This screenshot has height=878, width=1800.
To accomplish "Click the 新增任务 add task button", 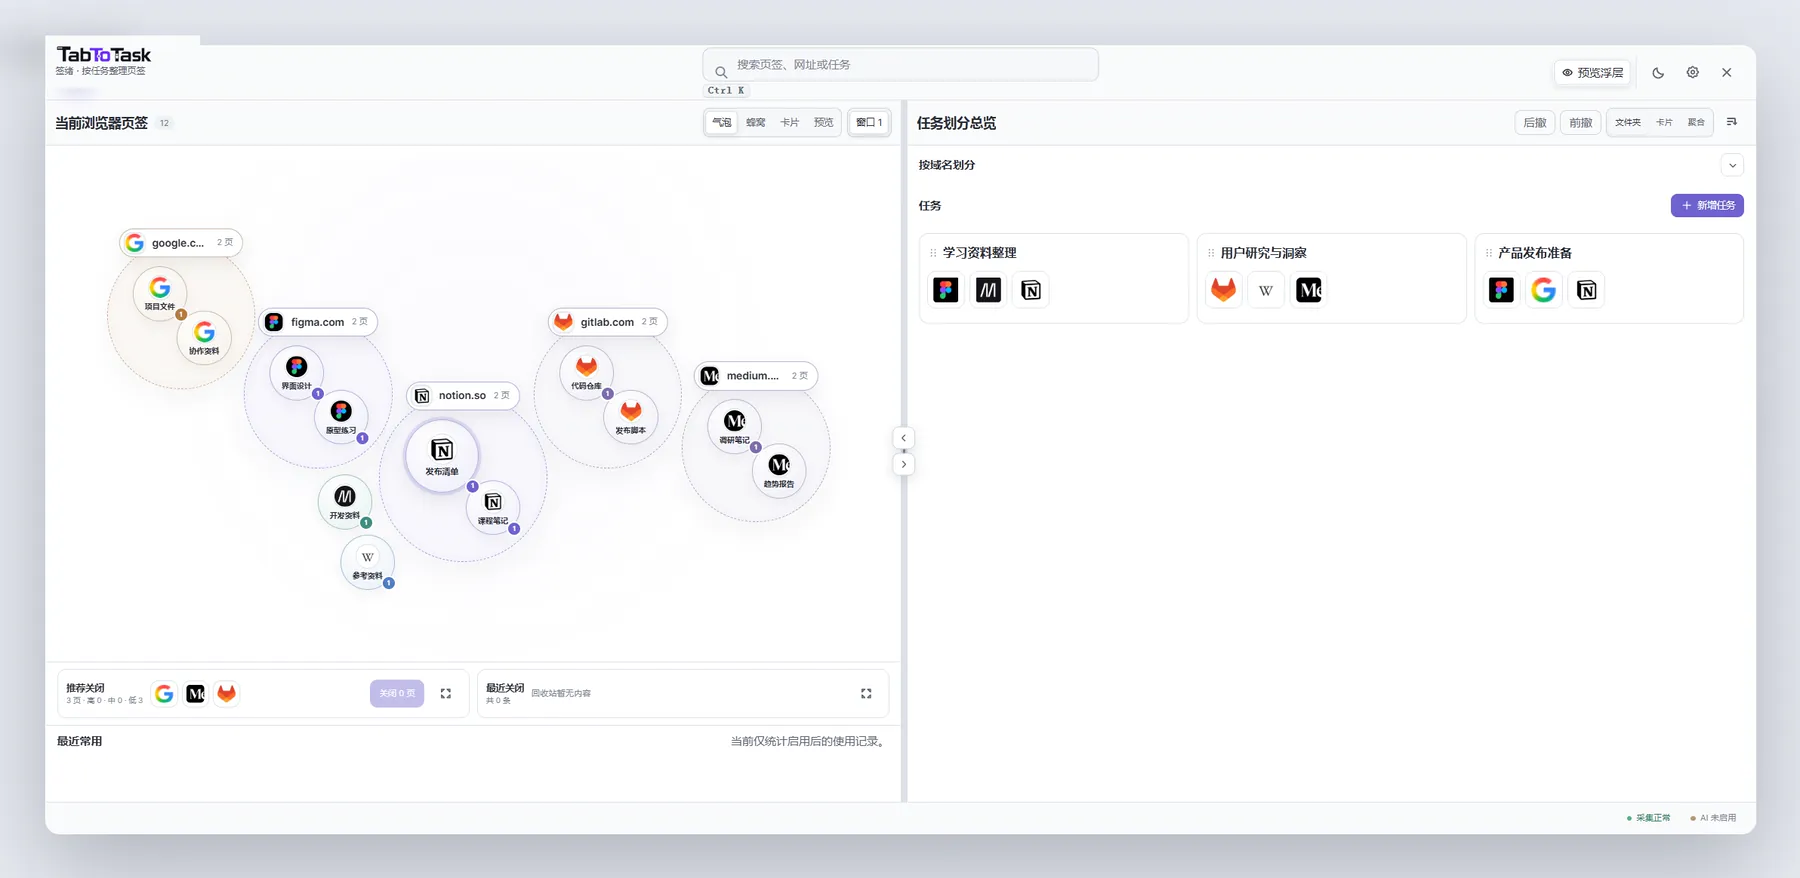I will tap(1707, 205).
